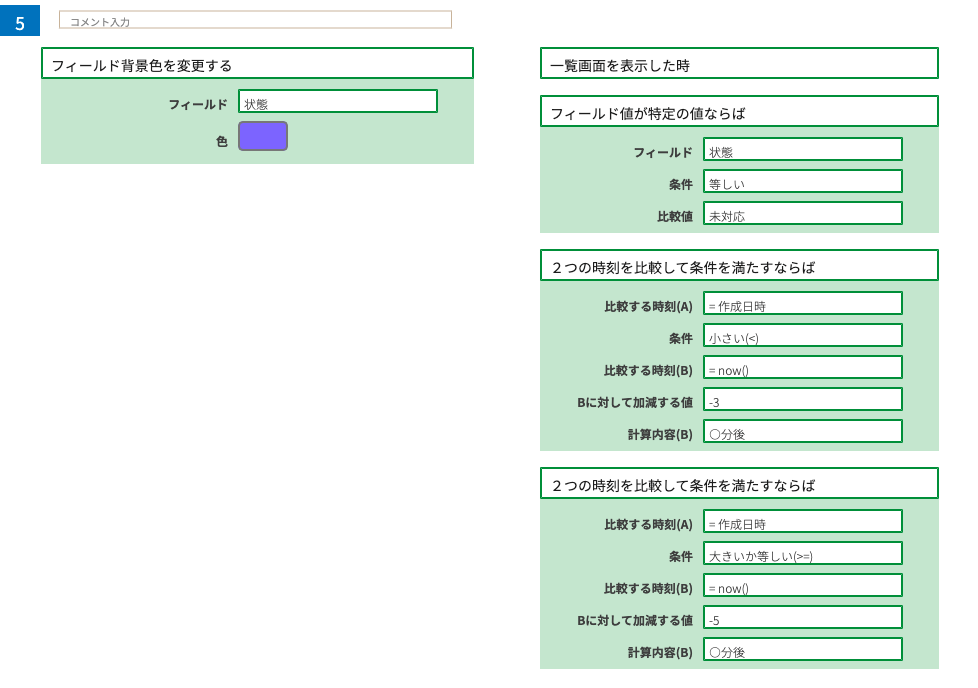This screenshot has width=978, height=688.
Task: Select the フィールド値が特定の値ならば condition header
Action: click(x=739, y=112)
